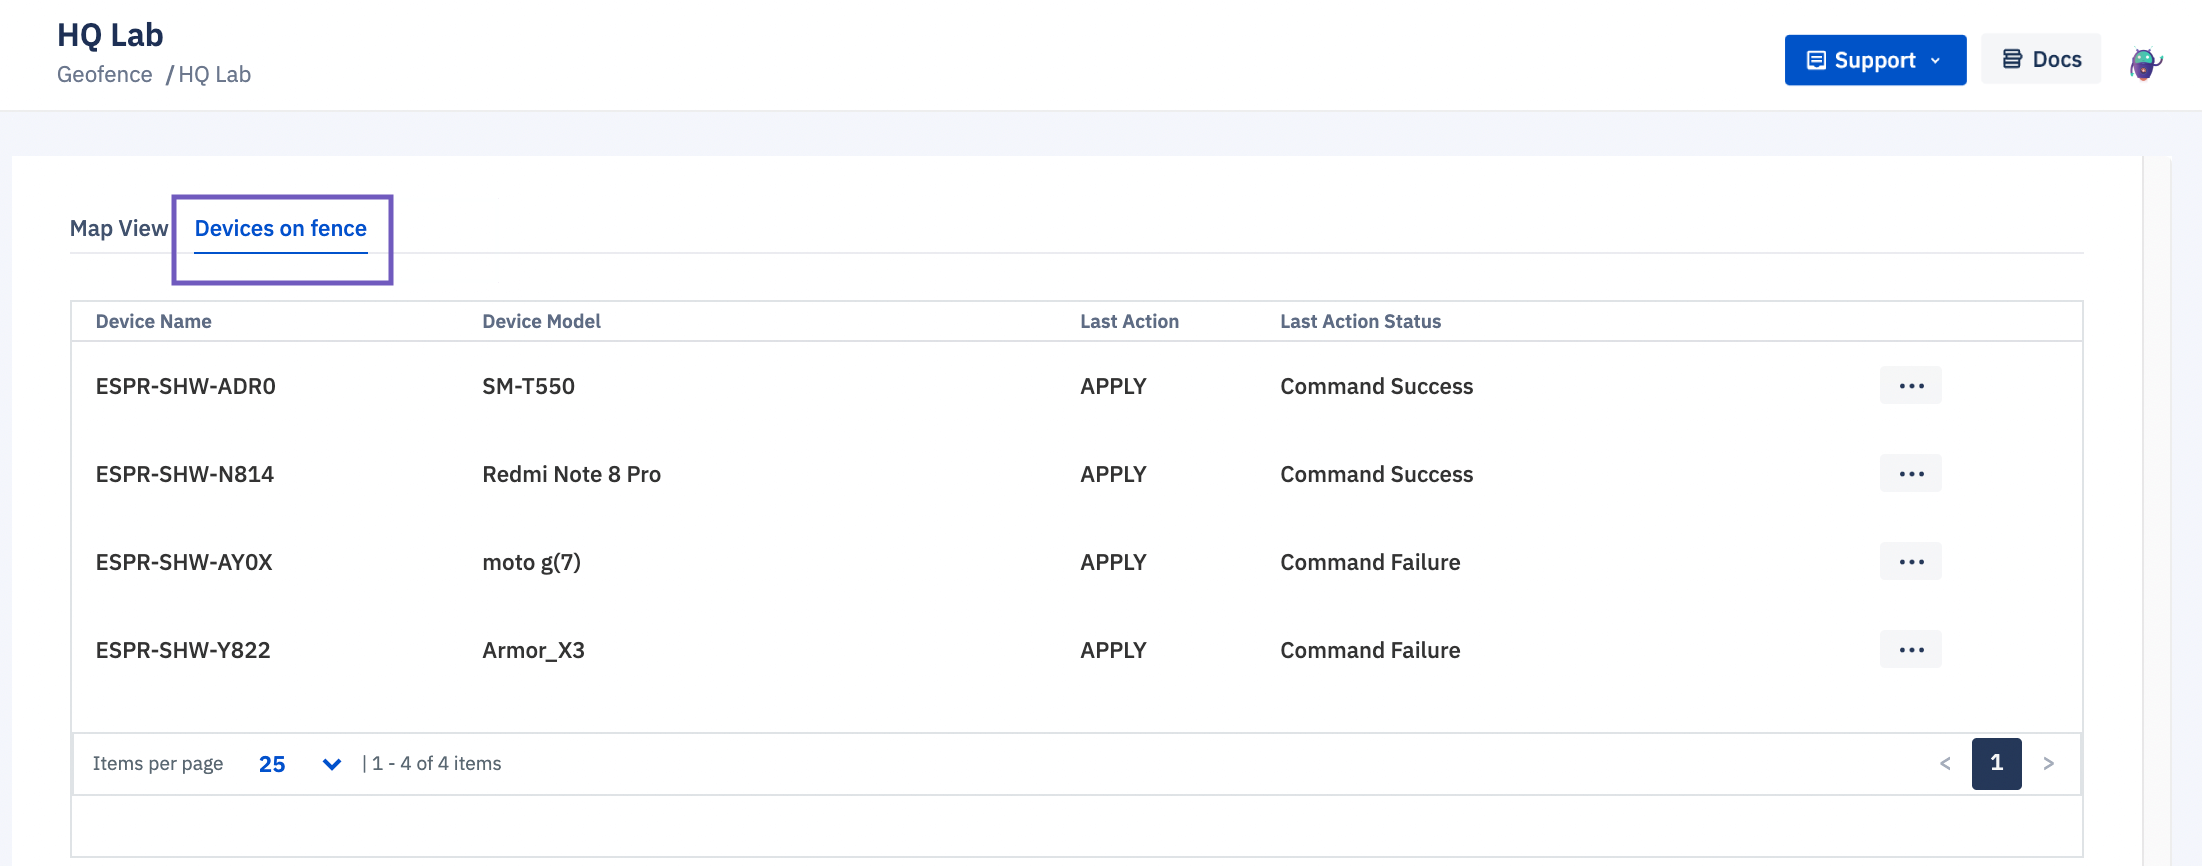Screen dimensions: 2202x866
Task: Select the Devices on fence tab
Action: click(x=281, y=228)
